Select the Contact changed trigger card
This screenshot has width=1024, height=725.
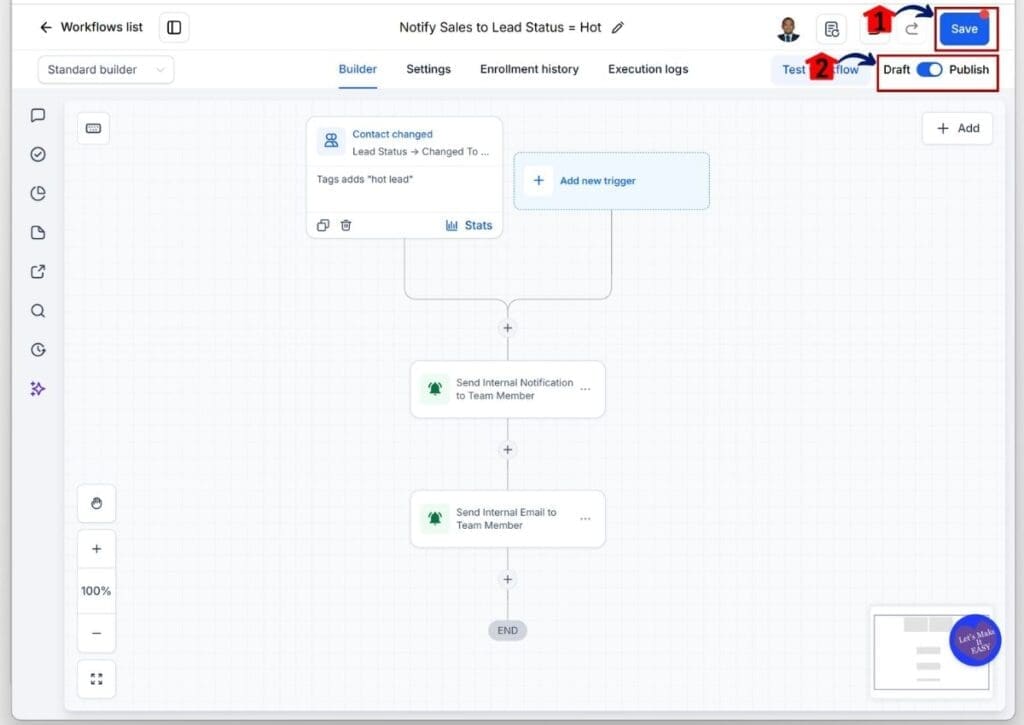tap(404, 177)
